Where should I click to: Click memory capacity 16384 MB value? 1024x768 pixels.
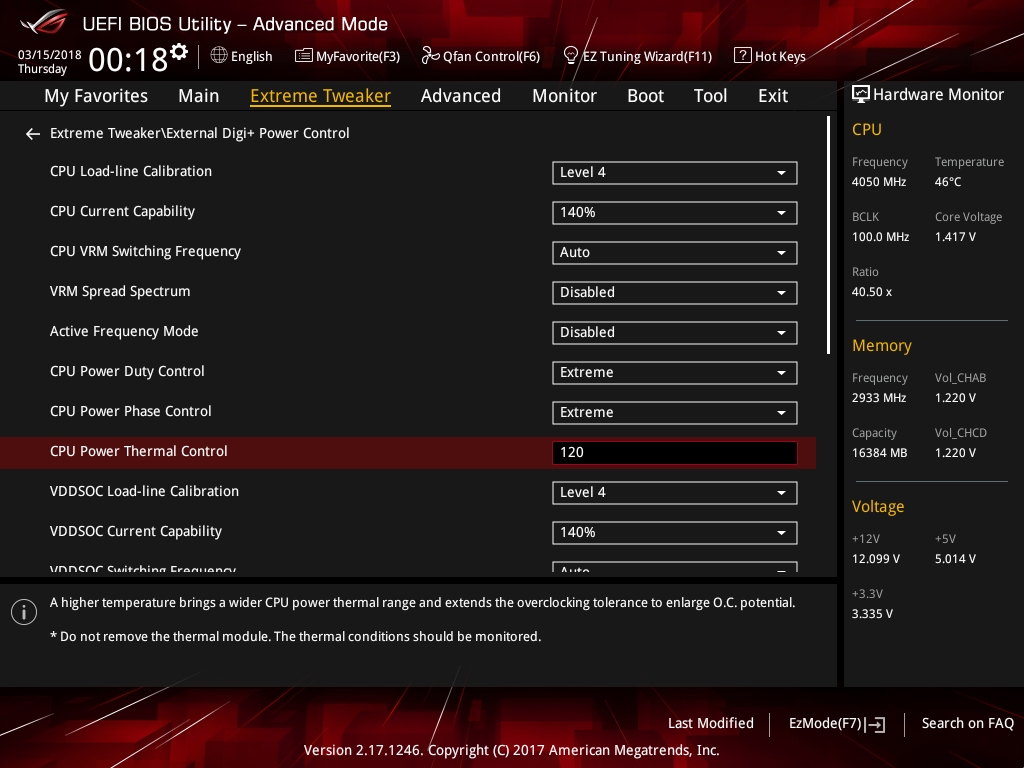(x=879, y=453)
